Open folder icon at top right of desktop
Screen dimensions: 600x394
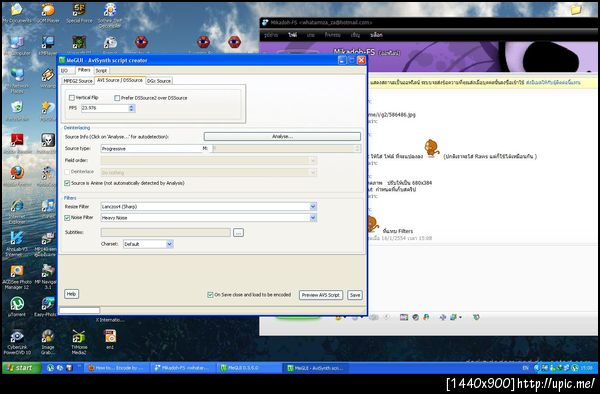(576, 10)
